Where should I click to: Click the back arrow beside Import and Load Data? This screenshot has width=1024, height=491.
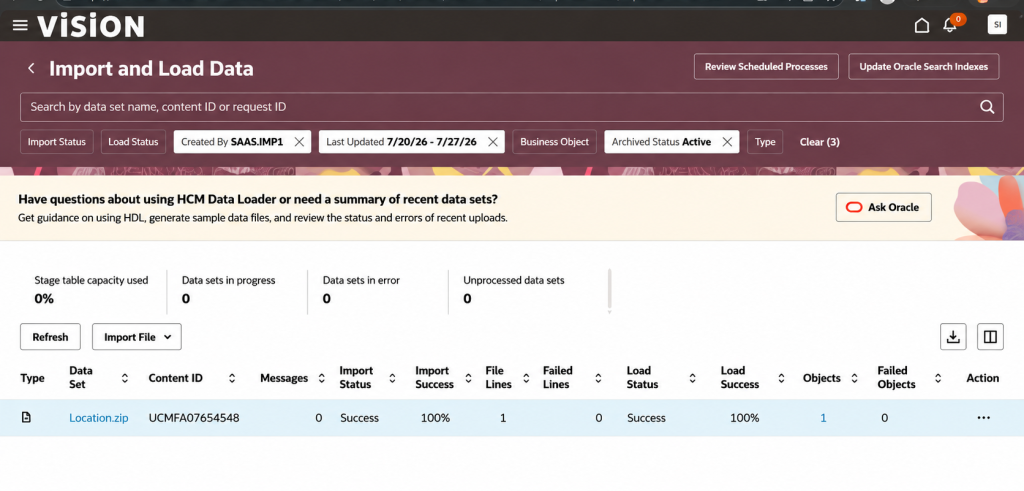(x=31, y=68)
